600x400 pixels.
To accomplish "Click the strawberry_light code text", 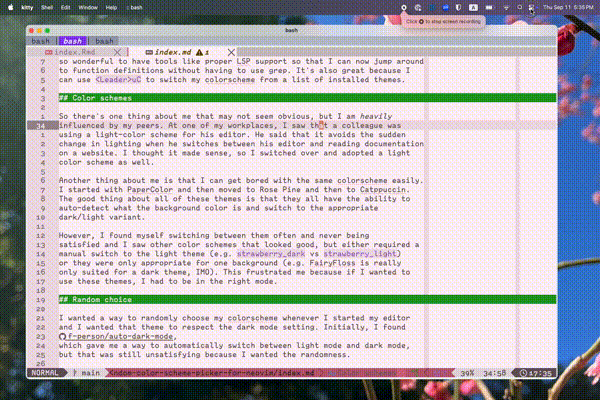I will click(360, 254).
